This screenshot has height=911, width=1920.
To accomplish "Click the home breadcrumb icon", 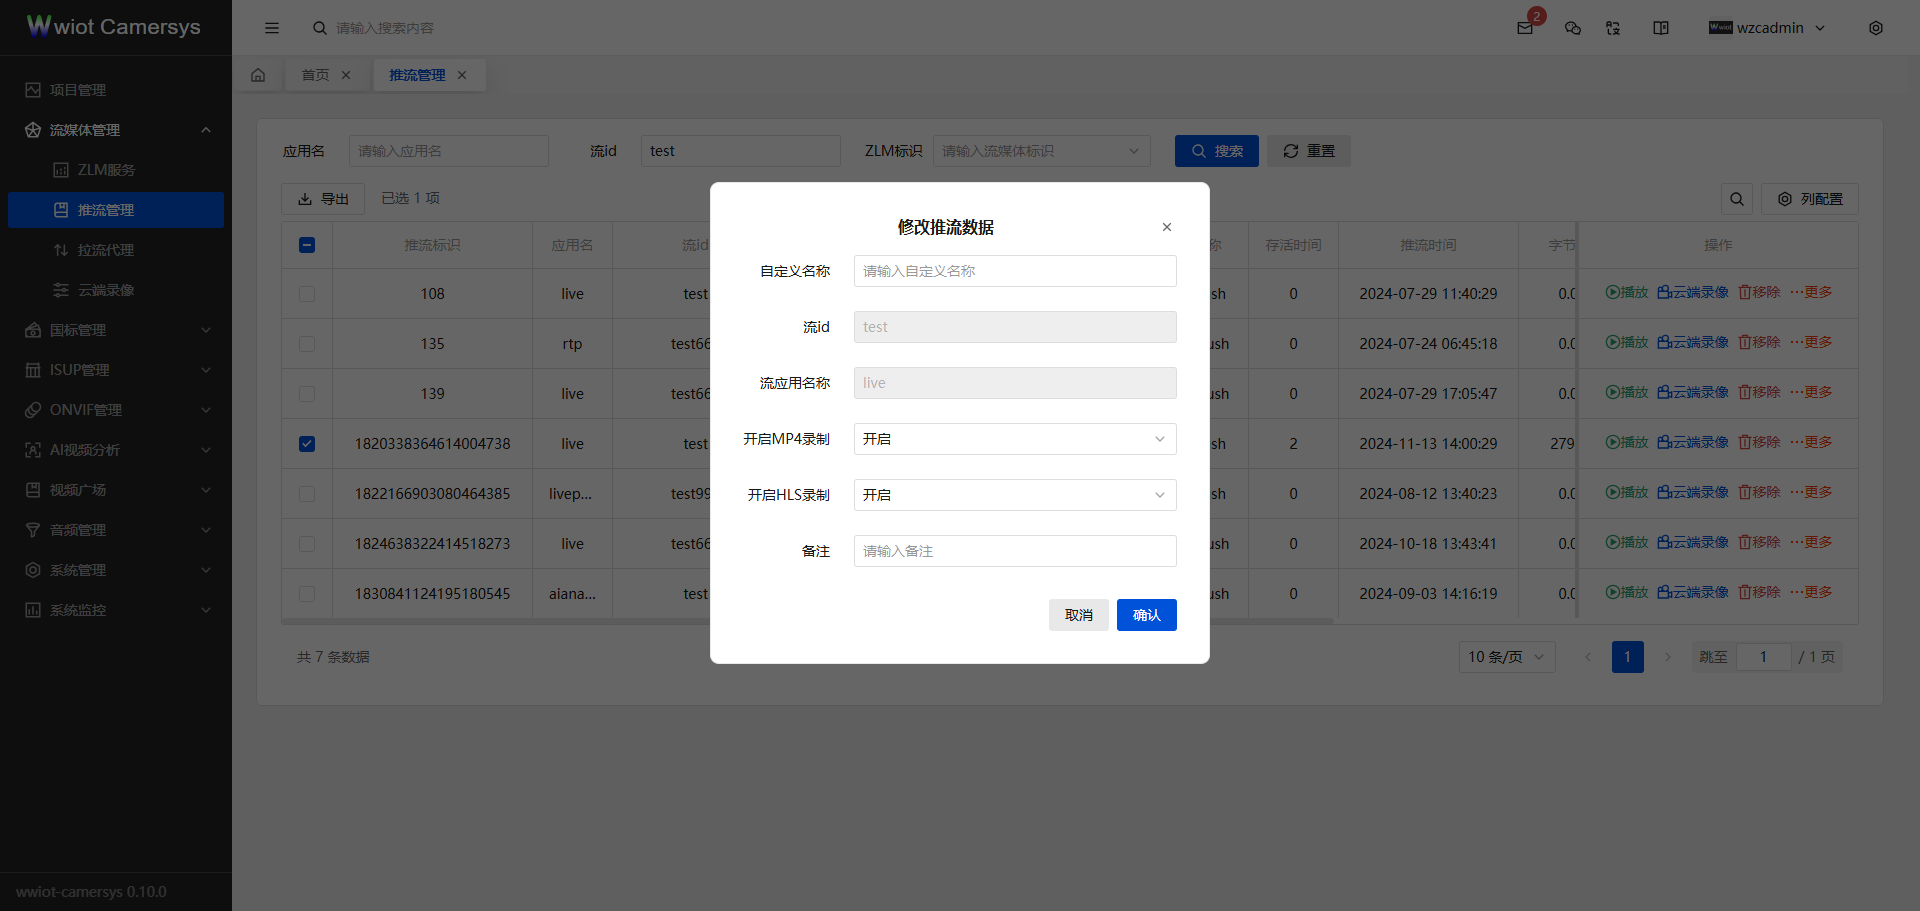I will 258,74.
